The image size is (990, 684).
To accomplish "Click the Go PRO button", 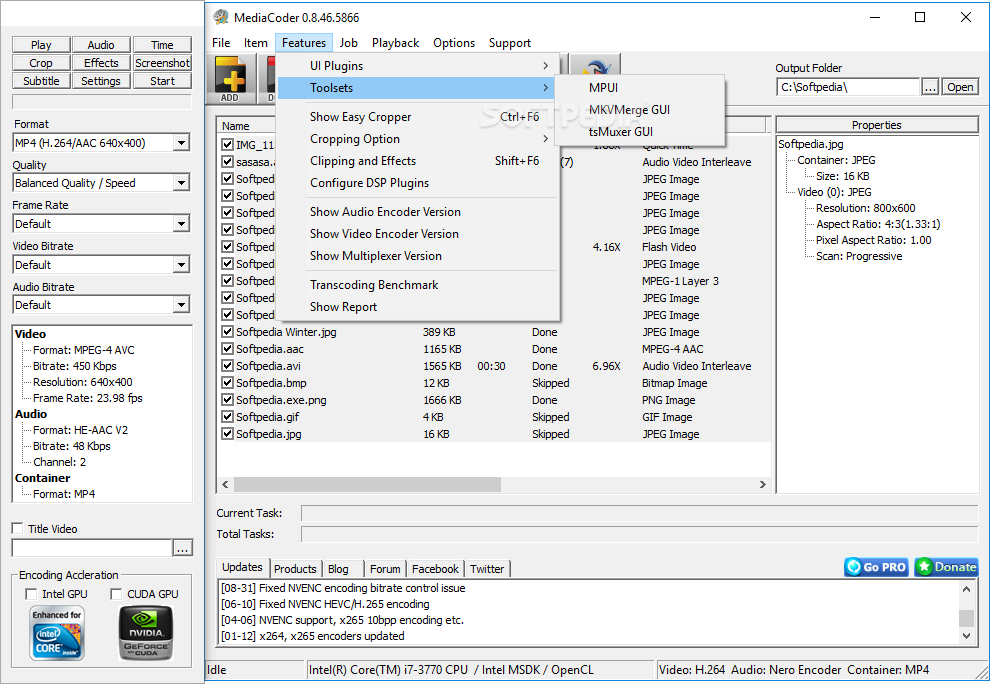I will coord(876,567).
